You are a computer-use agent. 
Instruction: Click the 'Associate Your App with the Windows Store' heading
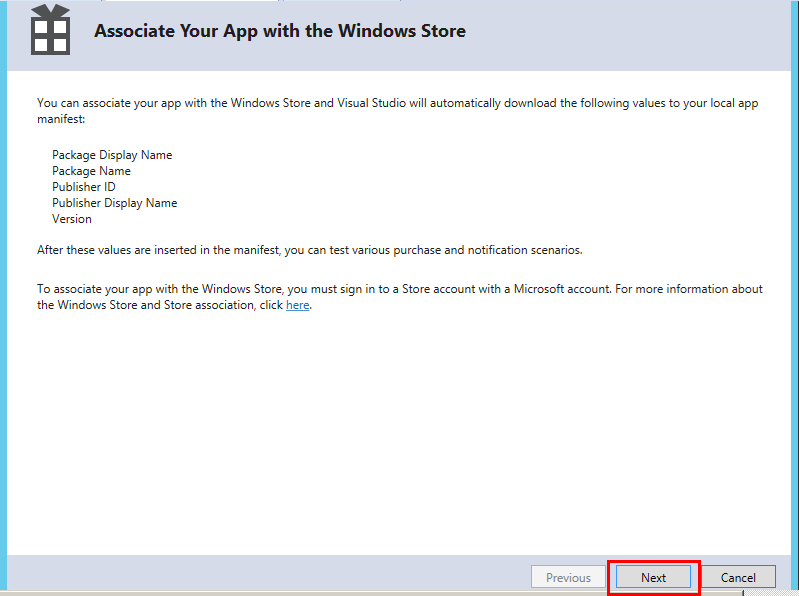(280, 31)
